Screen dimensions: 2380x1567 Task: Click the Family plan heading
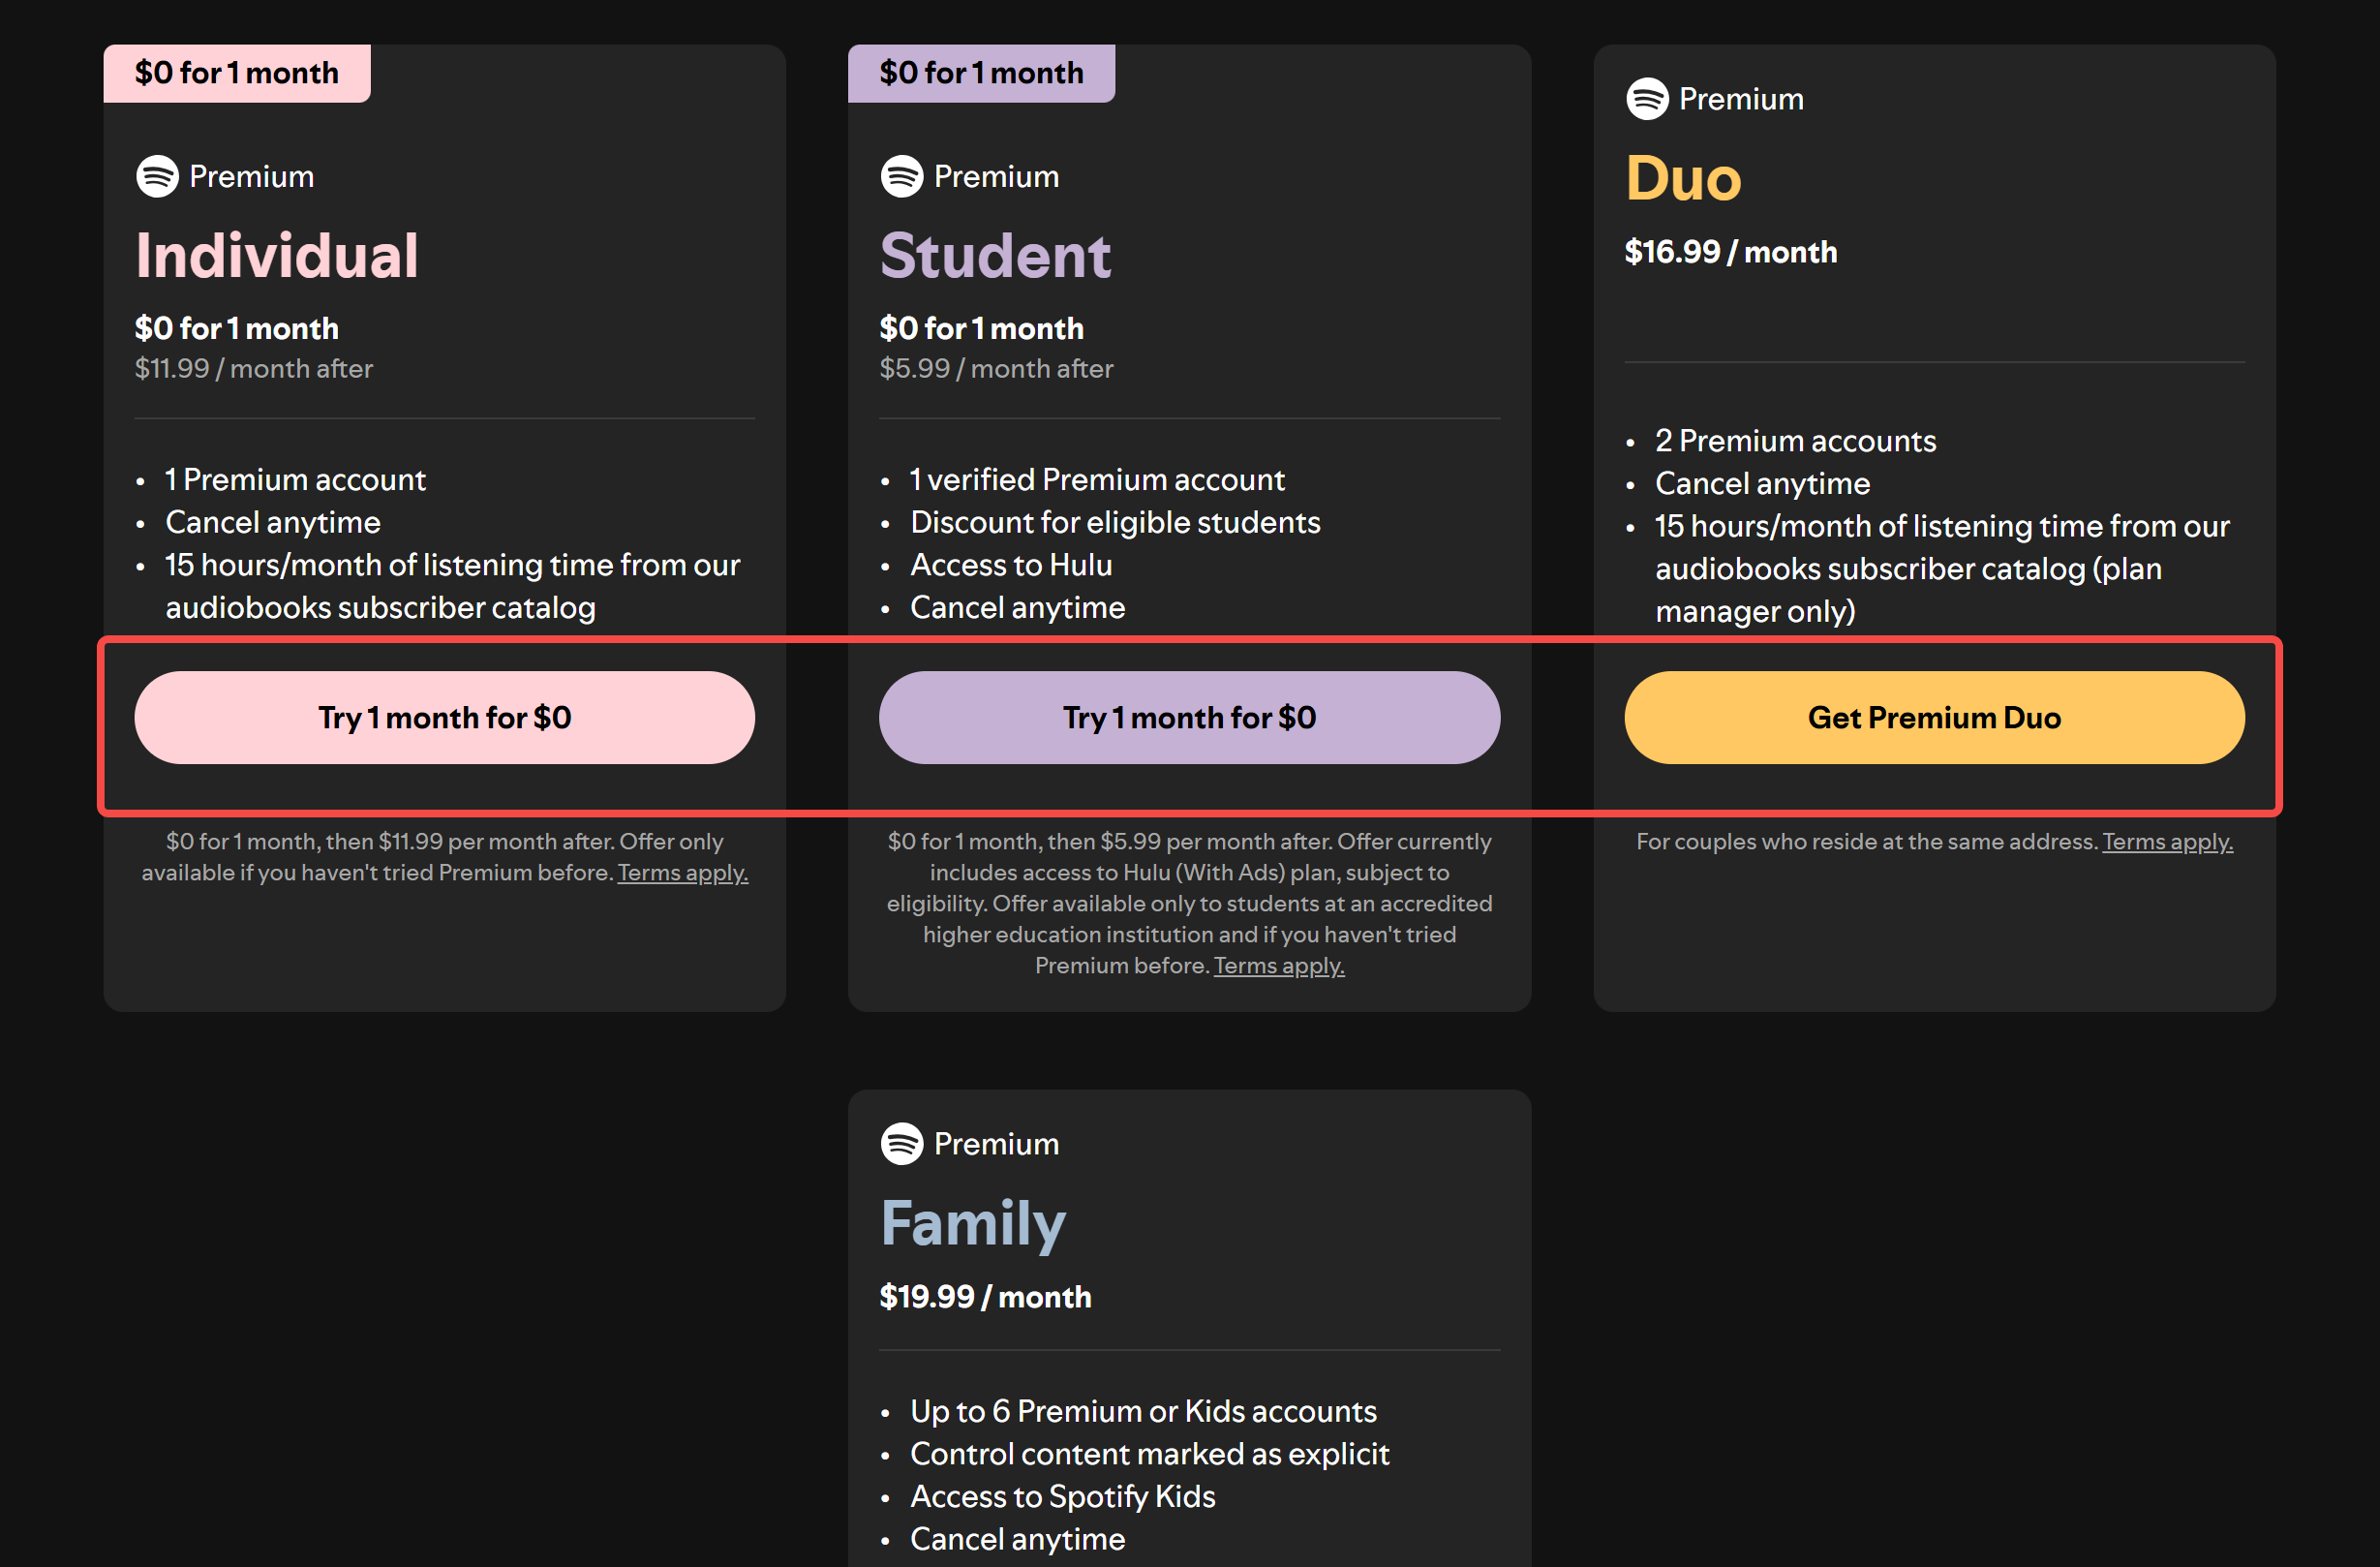(x=972, y=1222)
